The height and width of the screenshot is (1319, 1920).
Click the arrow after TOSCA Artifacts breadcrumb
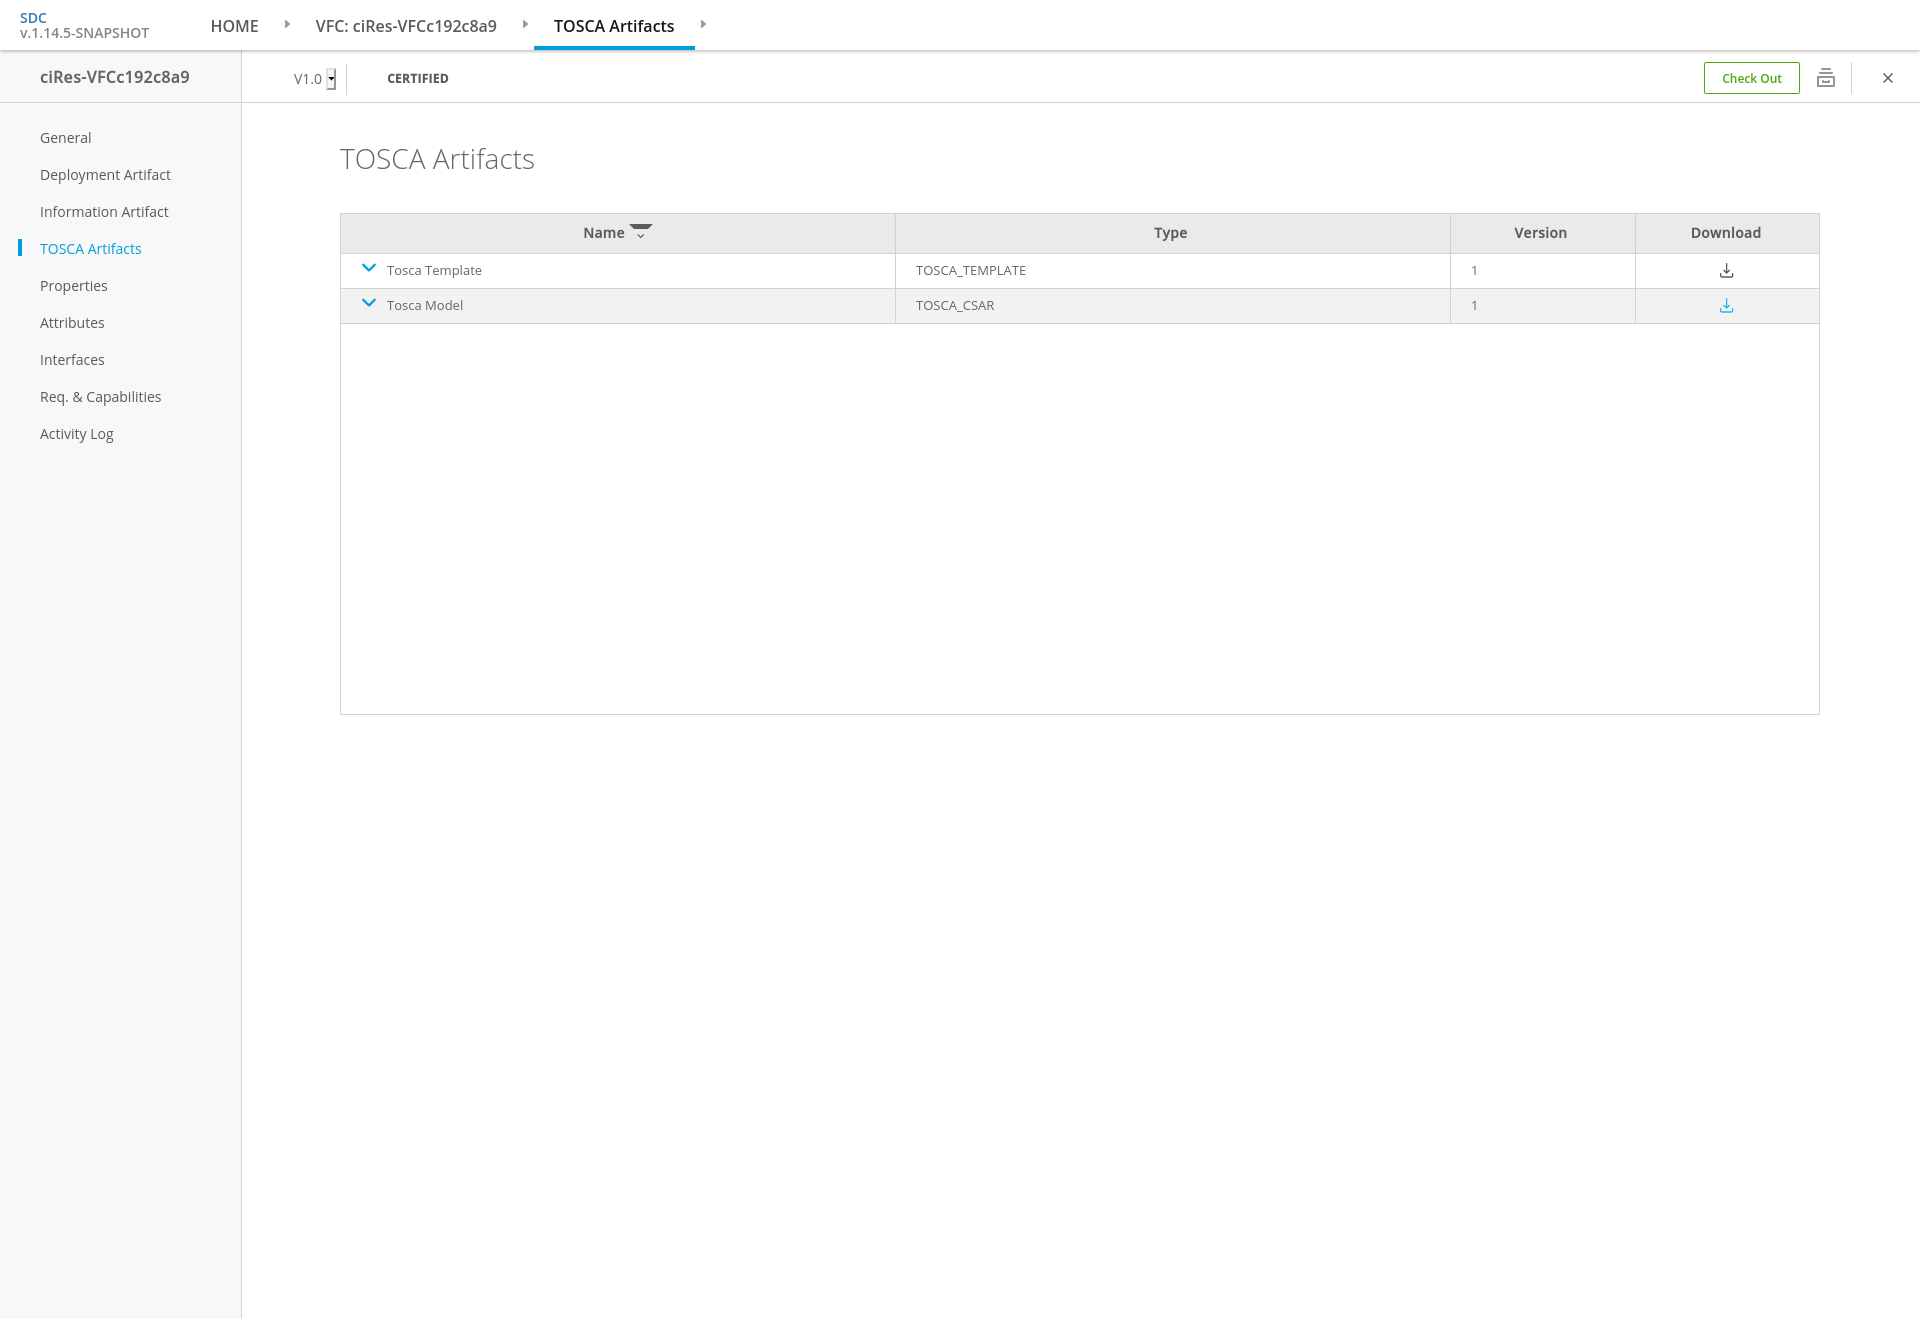pyautogui.click(x=703, y=24)
